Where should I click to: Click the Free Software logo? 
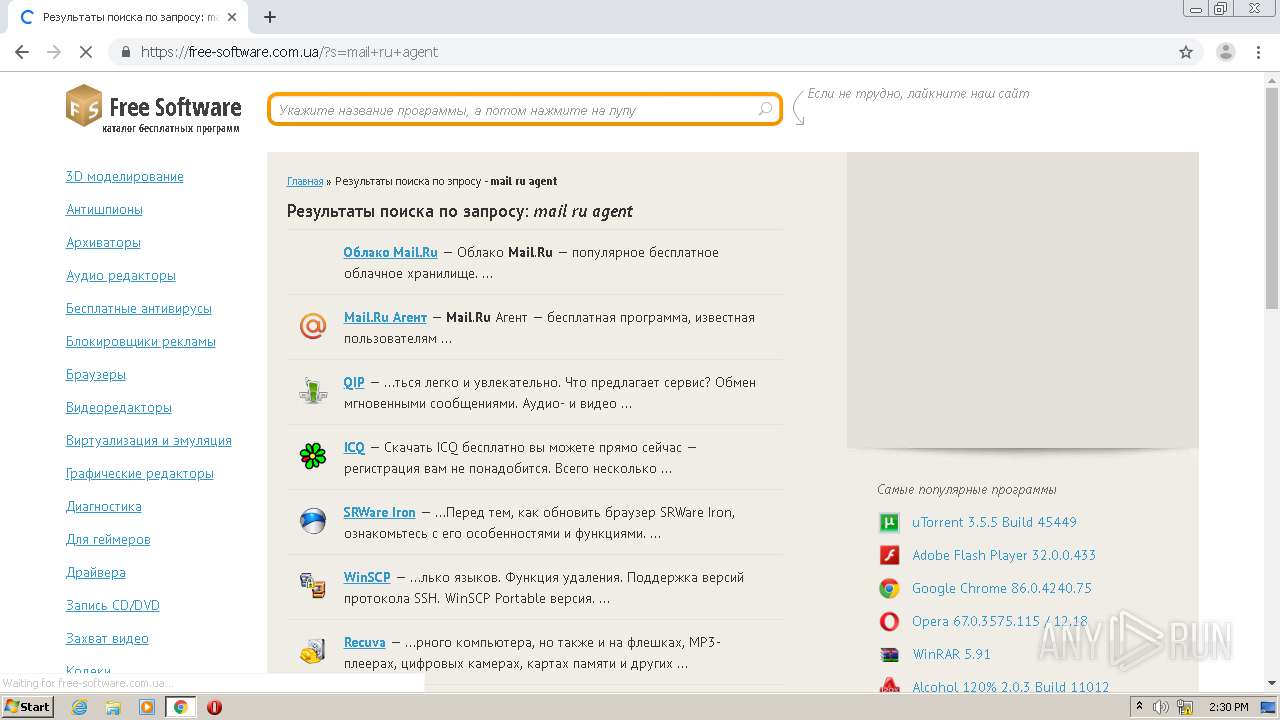click(x=154, y=108)
